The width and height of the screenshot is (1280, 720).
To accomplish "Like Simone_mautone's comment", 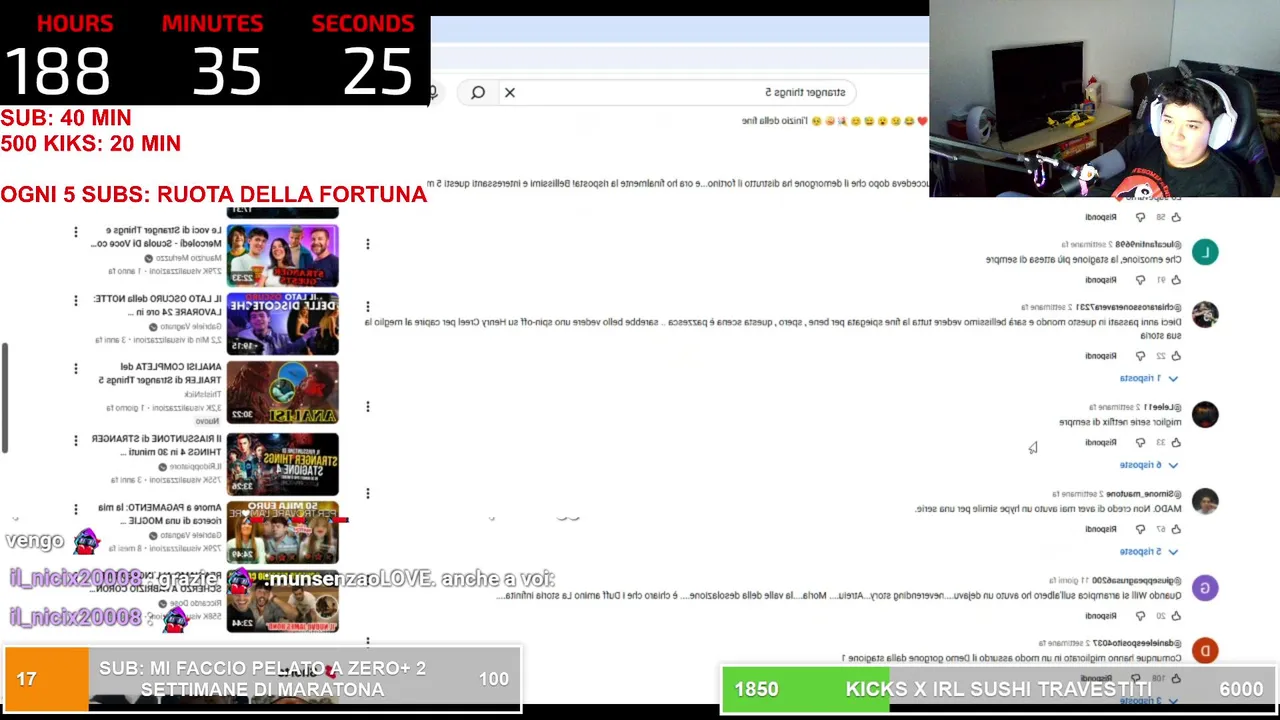I will [x=1177, y=529].
